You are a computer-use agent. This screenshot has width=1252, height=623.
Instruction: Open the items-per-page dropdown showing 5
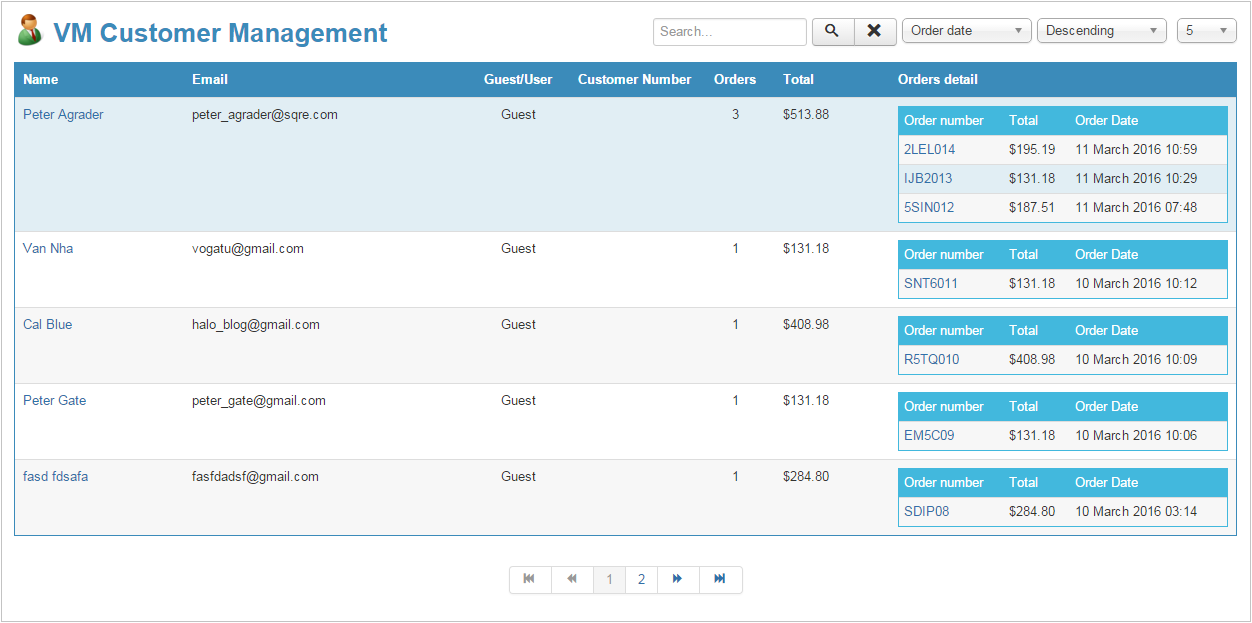tap(1207, 31)
